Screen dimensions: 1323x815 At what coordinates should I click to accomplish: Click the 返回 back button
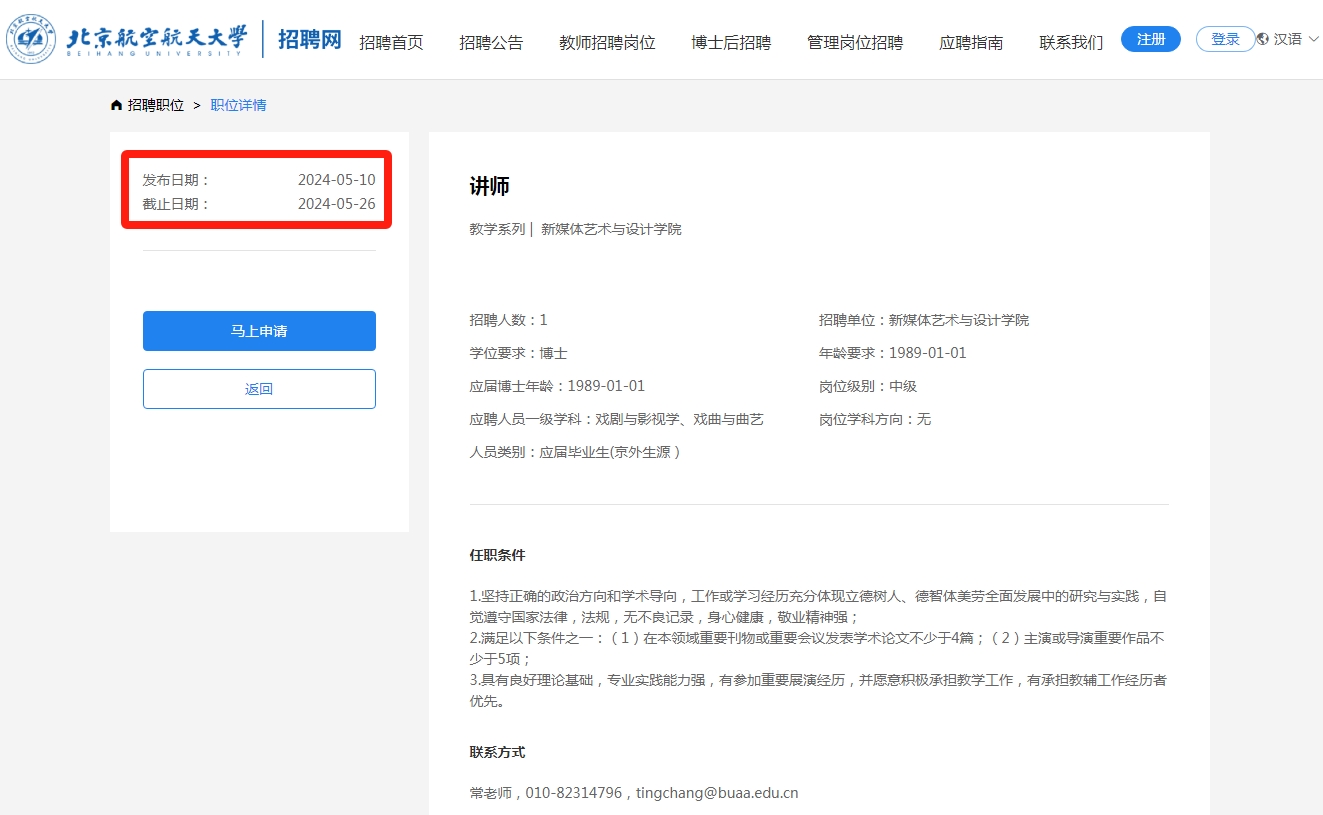pyautogui.click(x=259, y=389)
